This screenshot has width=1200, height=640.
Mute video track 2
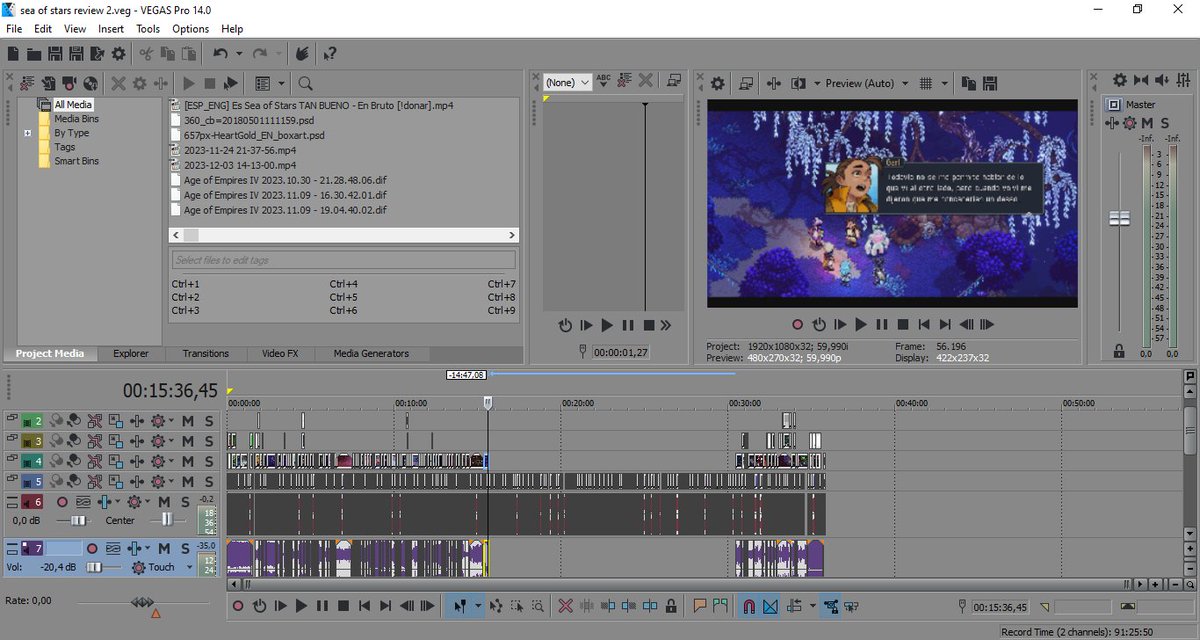(188, 421)
